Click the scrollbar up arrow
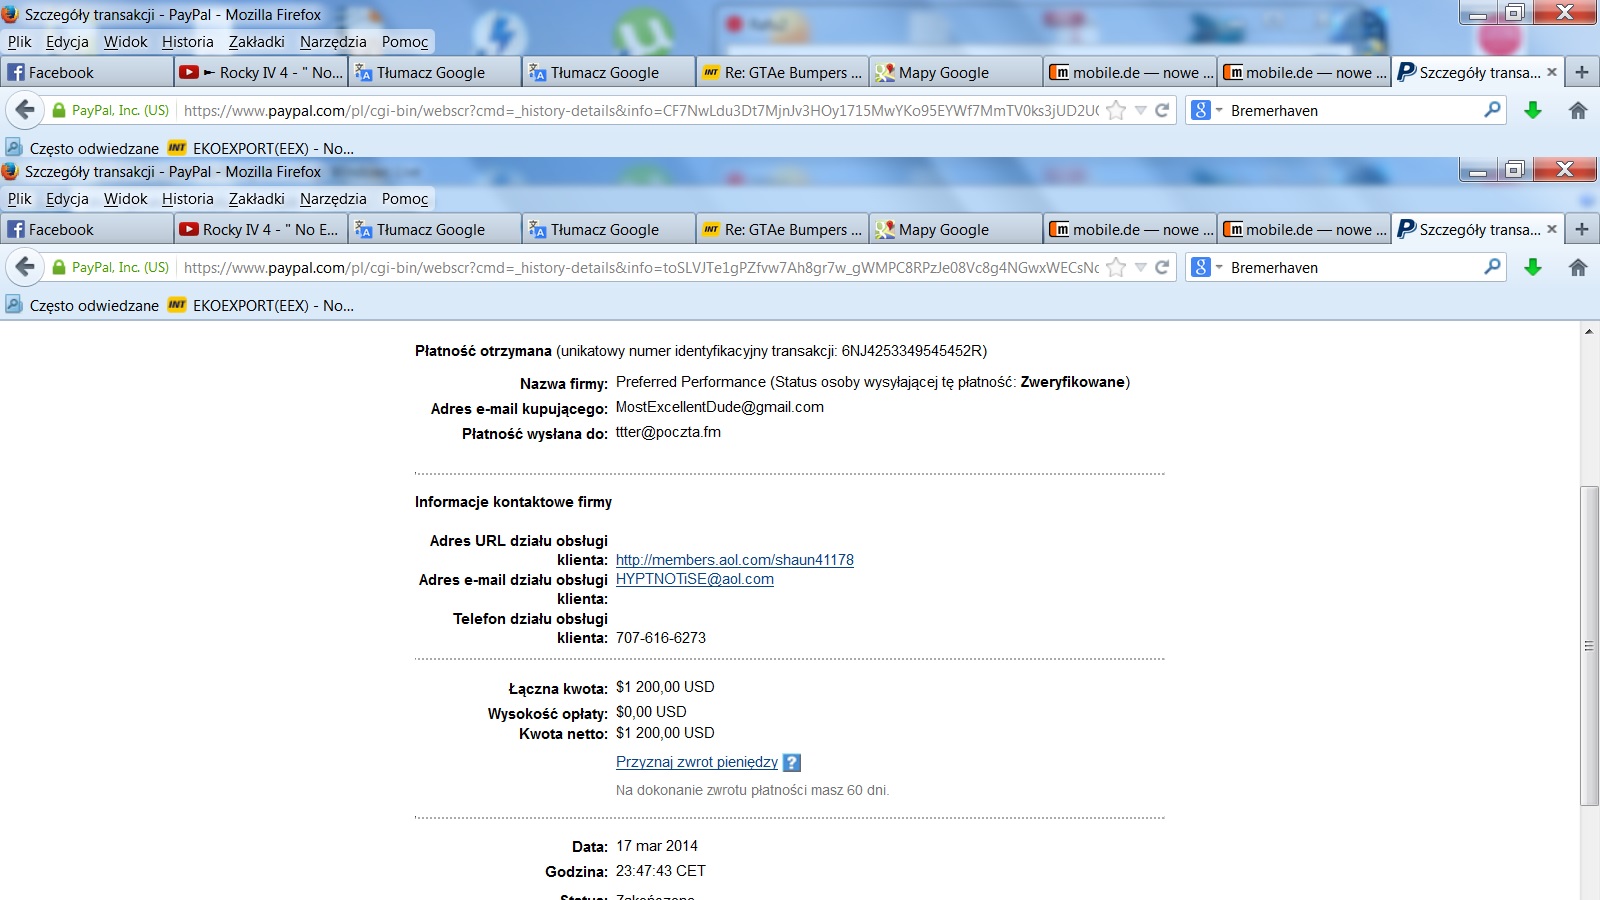This screenshot has width=1600, height=900. [x=1589, y=331]
